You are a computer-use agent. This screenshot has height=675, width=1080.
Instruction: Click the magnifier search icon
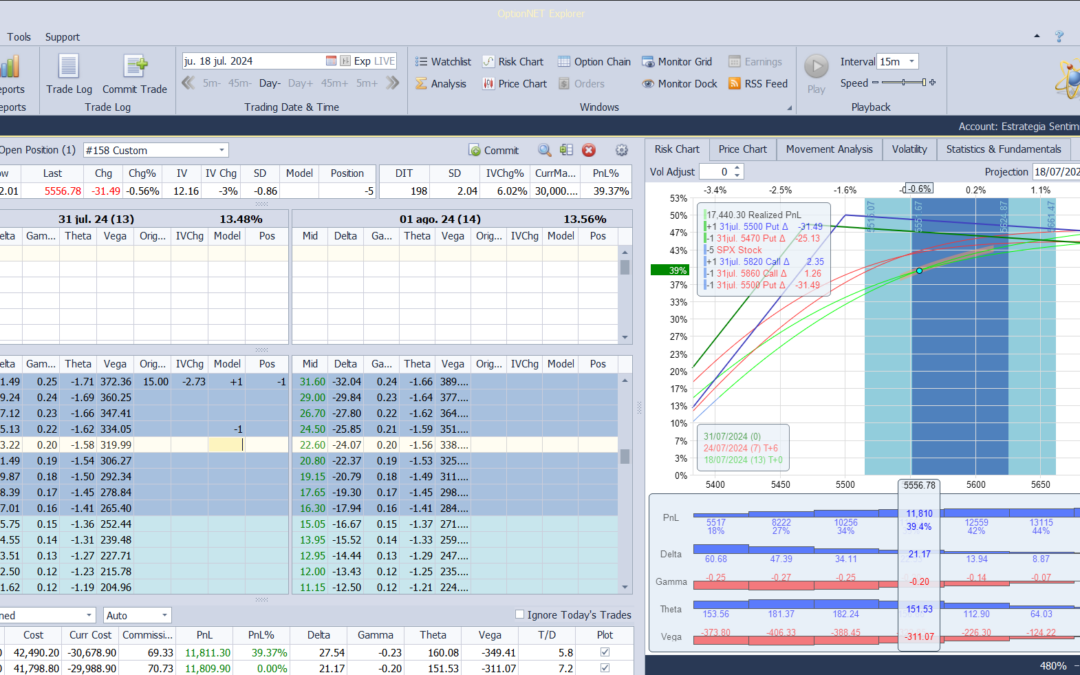[x=544, y=150]
